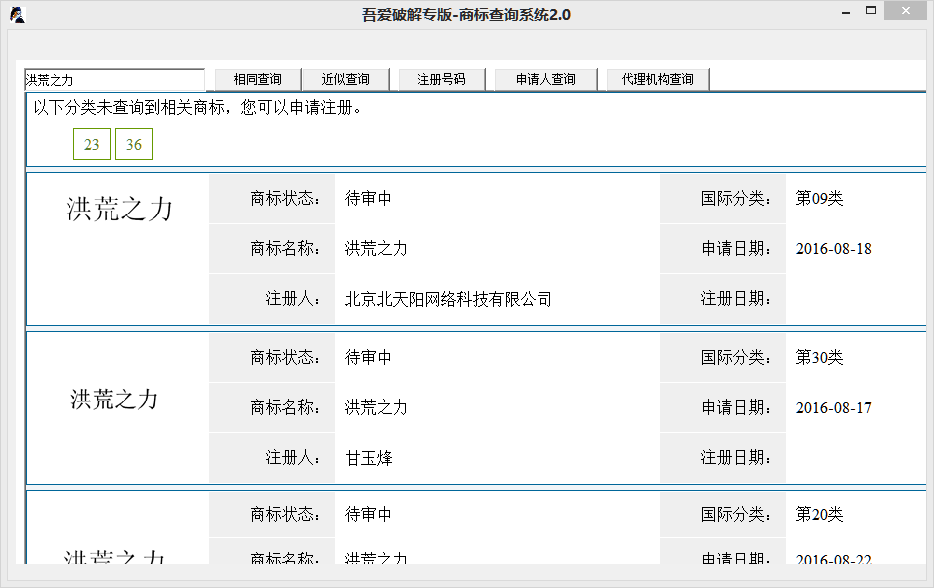
Task: Click classification 第09类 of the first result
Action: [x=819, y=198]
